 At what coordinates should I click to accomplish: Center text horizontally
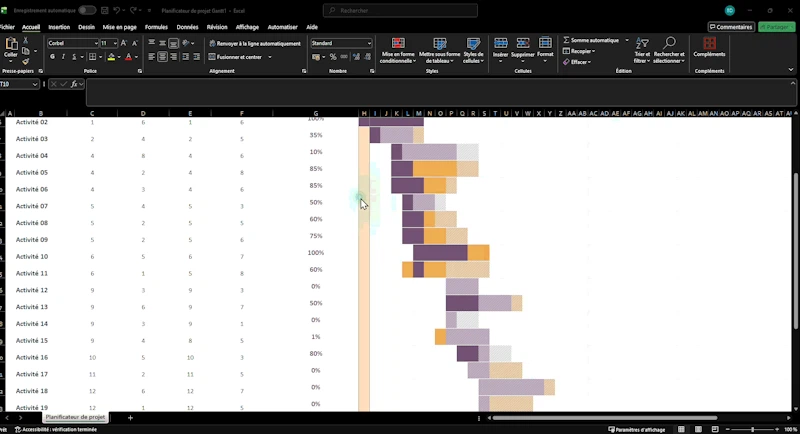(x=162, y=57)
